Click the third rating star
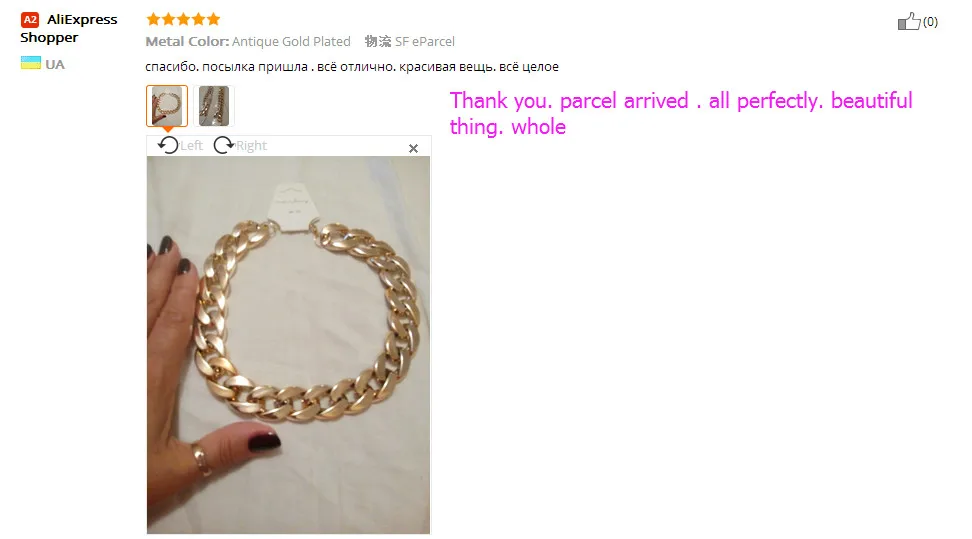 coord(183,19)
